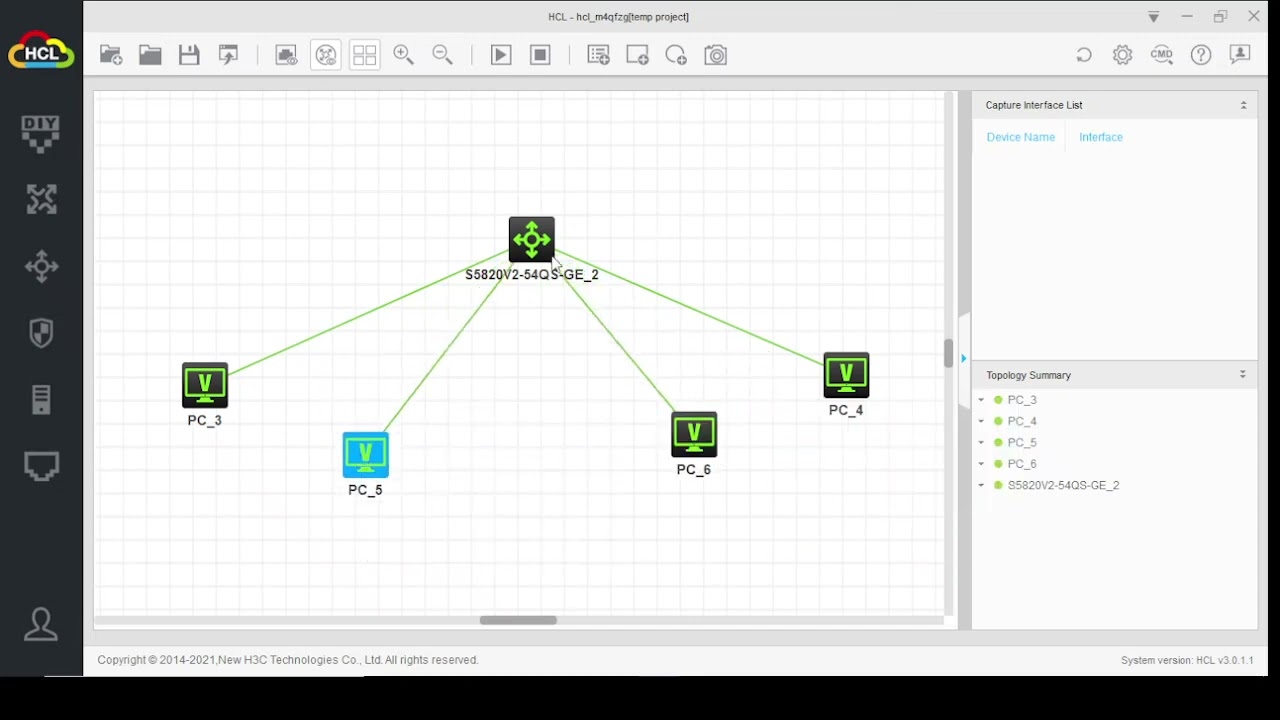Click the Device Name column header

click(1020, 137)
